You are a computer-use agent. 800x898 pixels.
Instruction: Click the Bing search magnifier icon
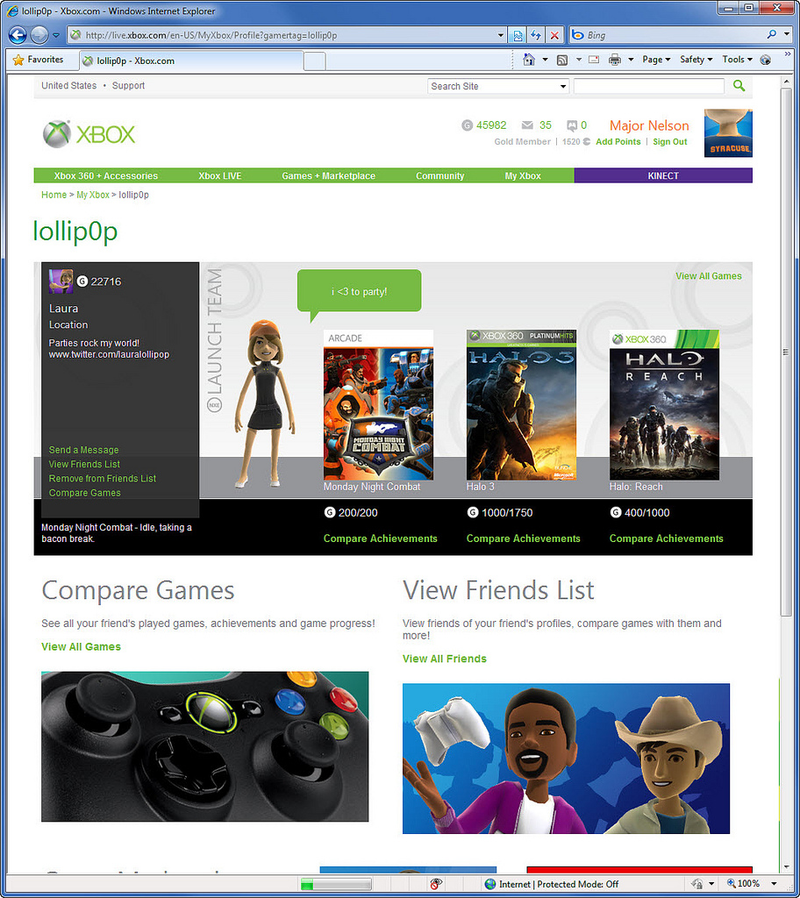(x=772, y=34)
